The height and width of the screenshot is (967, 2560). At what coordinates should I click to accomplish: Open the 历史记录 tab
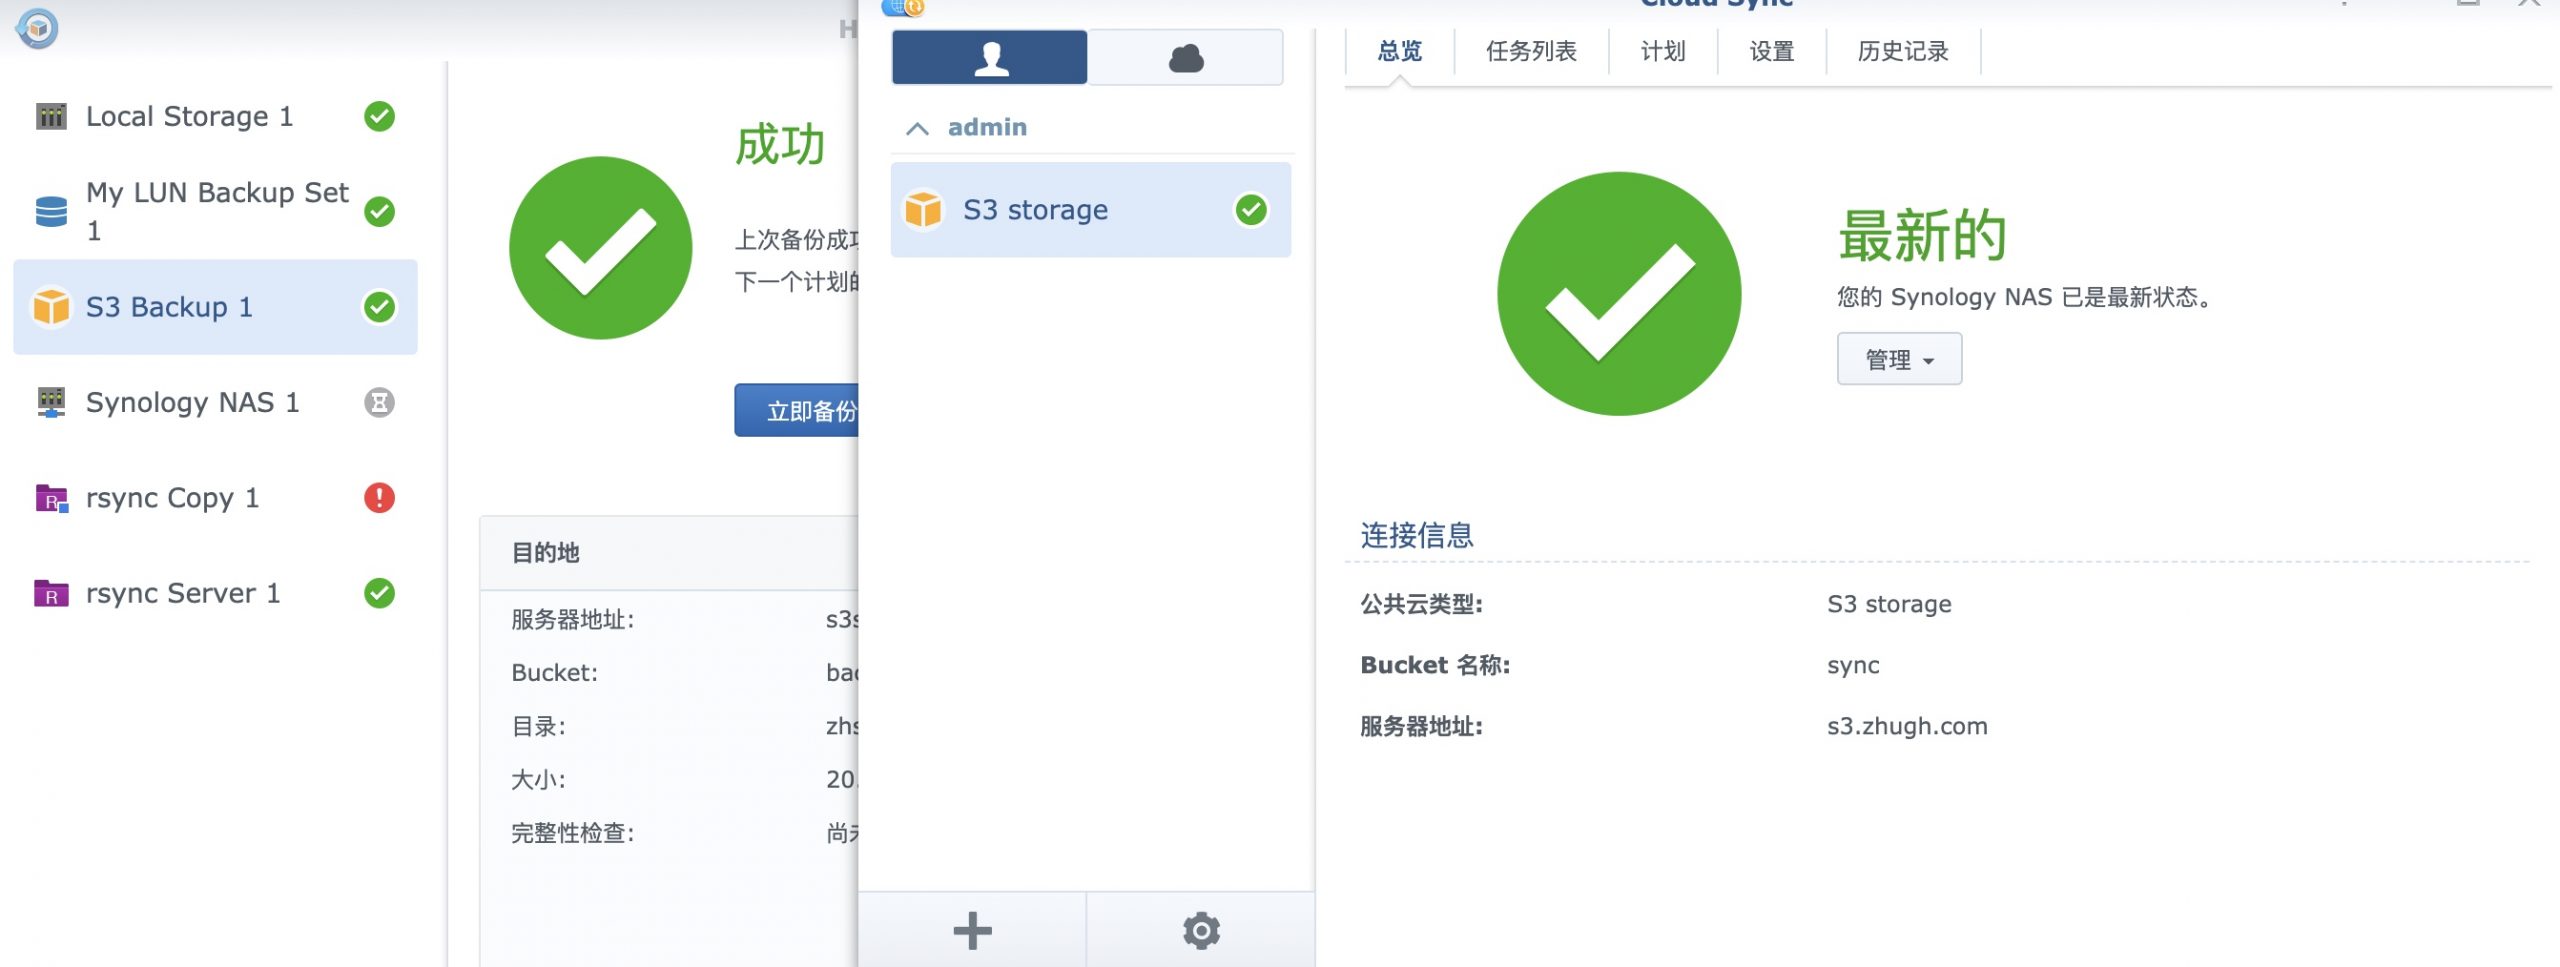pos(1903,51)
